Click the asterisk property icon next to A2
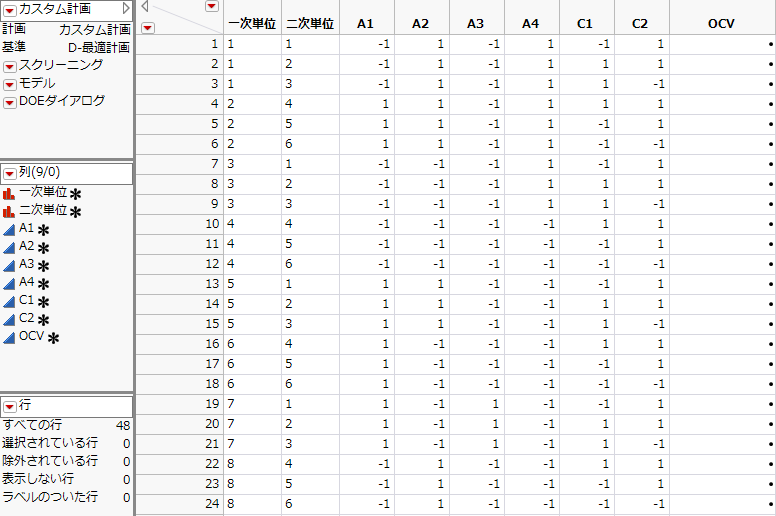The width and height of the screenshot is (776, 516). pyautogui.click(x=44, y=248)
